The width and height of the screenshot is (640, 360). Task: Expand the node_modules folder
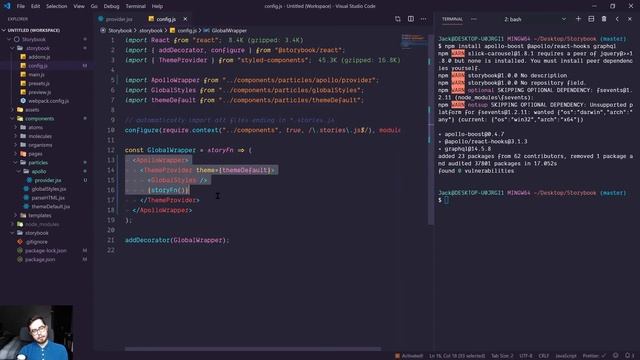click(13, 224)
